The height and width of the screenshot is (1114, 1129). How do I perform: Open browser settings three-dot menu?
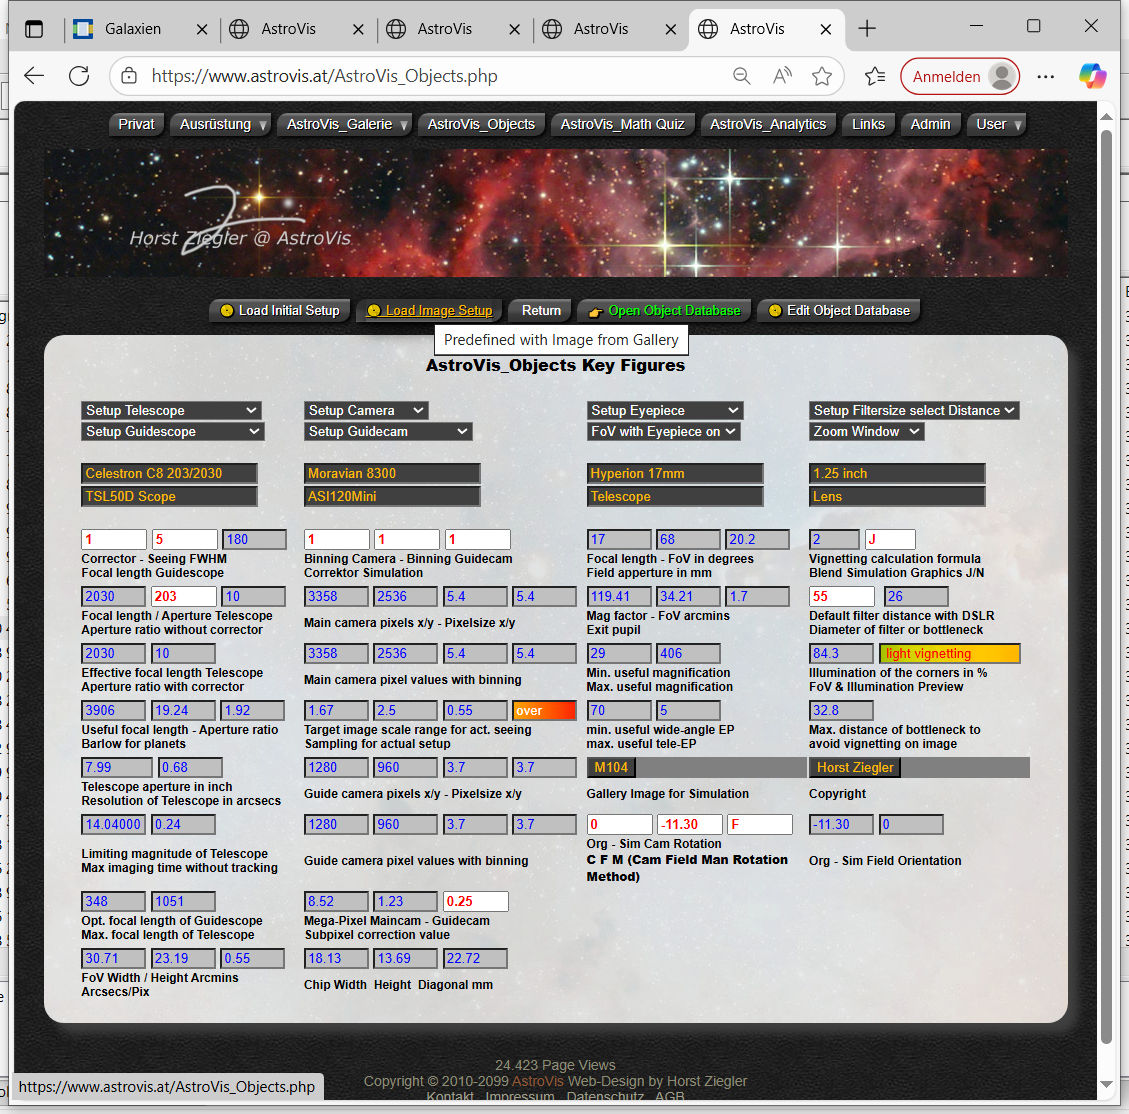1046,76
